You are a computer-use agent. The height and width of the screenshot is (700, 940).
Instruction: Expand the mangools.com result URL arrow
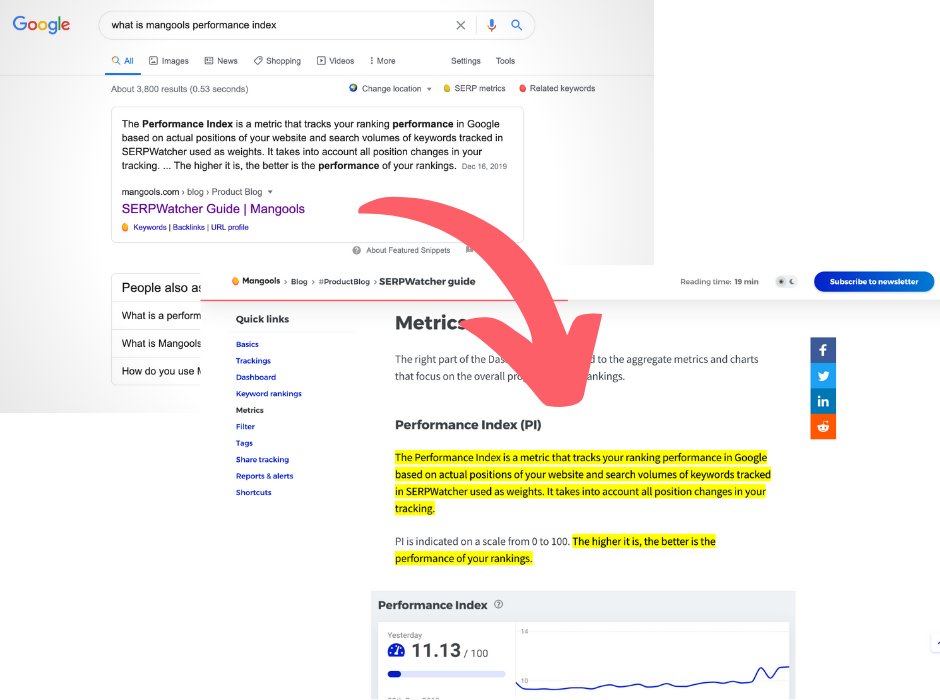pyautogui.click(x=270, y=192)
